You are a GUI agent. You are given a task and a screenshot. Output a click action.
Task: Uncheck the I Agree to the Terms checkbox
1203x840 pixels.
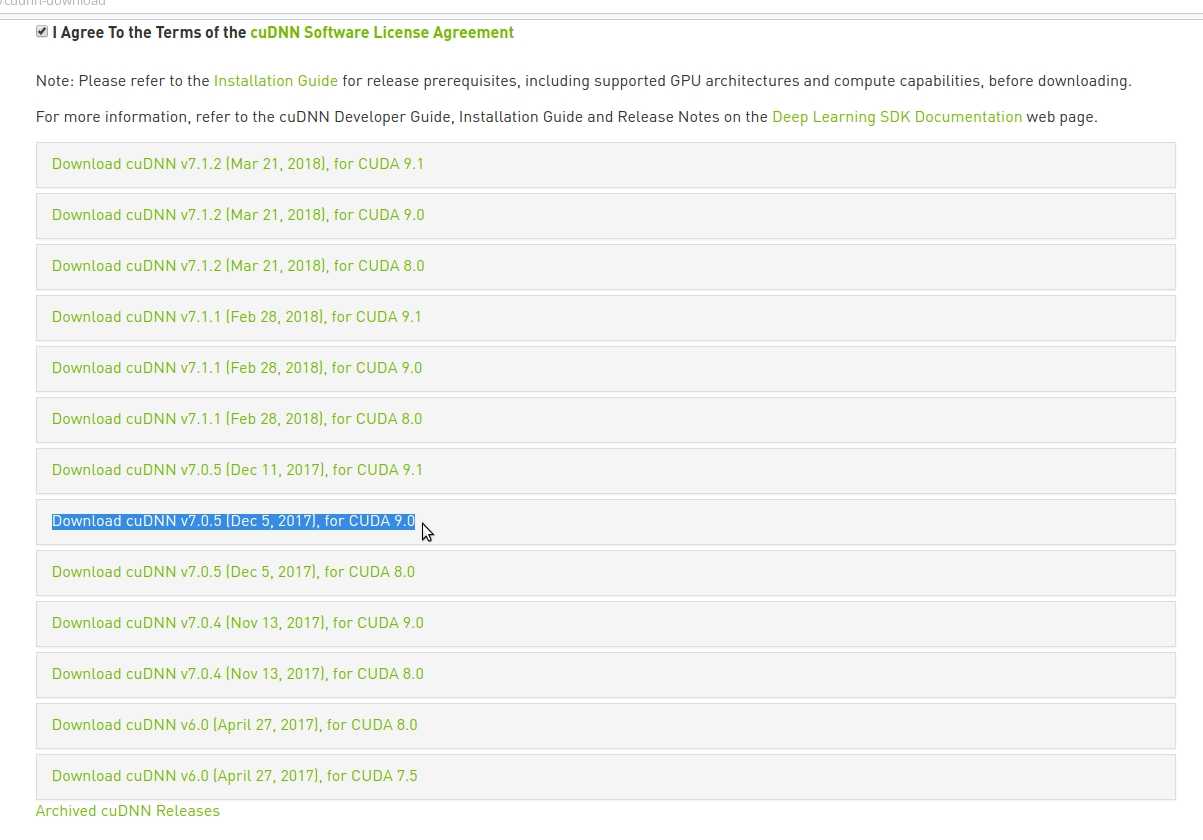pyautogui.click(x=42, y=32)
